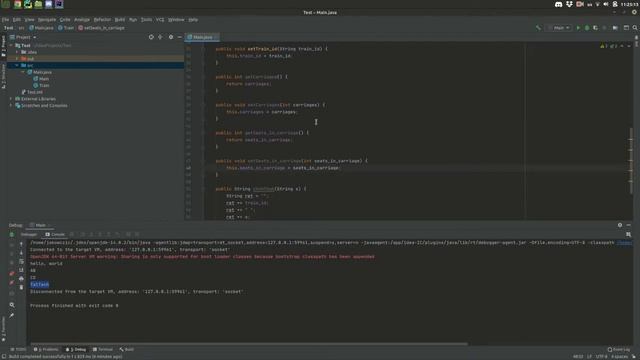The height and width of the screenshot is (360, 640).
Task: Open the Main run configuration dropdown
Action: [x=560, y=28]
